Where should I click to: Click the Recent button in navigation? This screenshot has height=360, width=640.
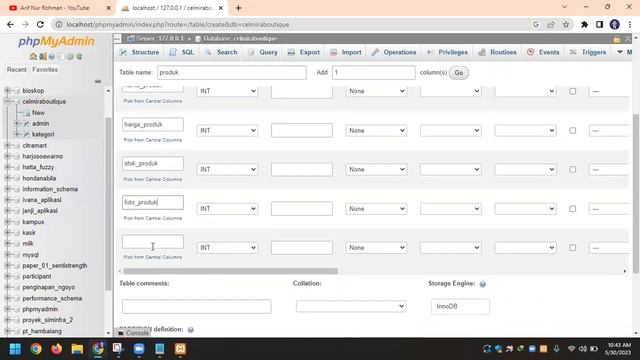click(16, 70)
